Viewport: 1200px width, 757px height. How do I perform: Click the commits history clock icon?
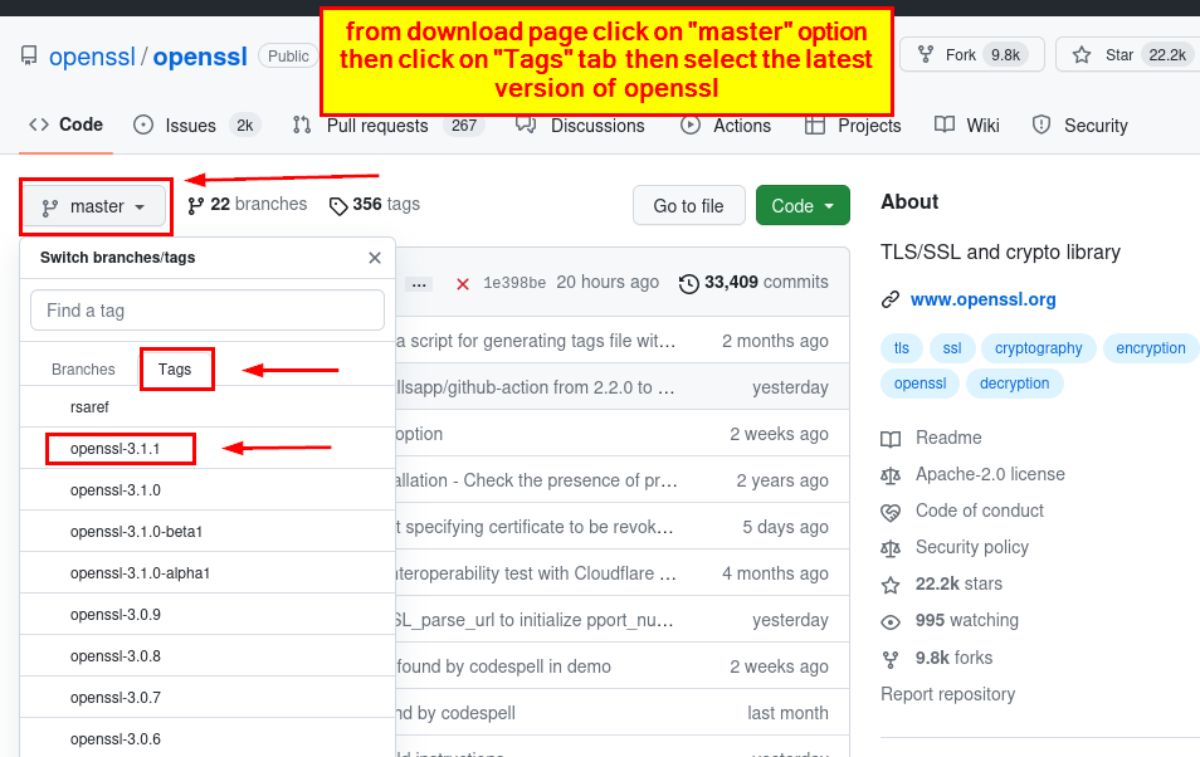click(x=689, y=283)
